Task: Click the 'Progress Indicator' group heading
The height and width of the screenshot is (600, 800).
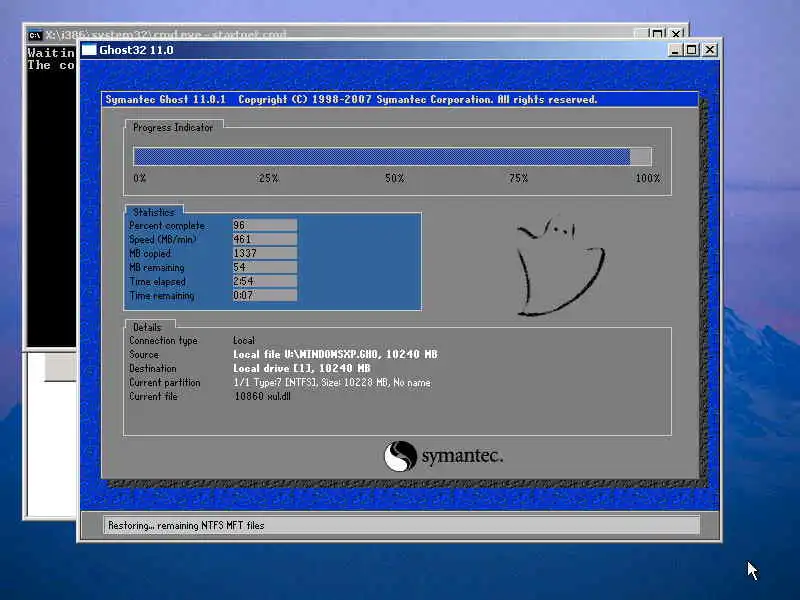Action: [x=172, y=128]
